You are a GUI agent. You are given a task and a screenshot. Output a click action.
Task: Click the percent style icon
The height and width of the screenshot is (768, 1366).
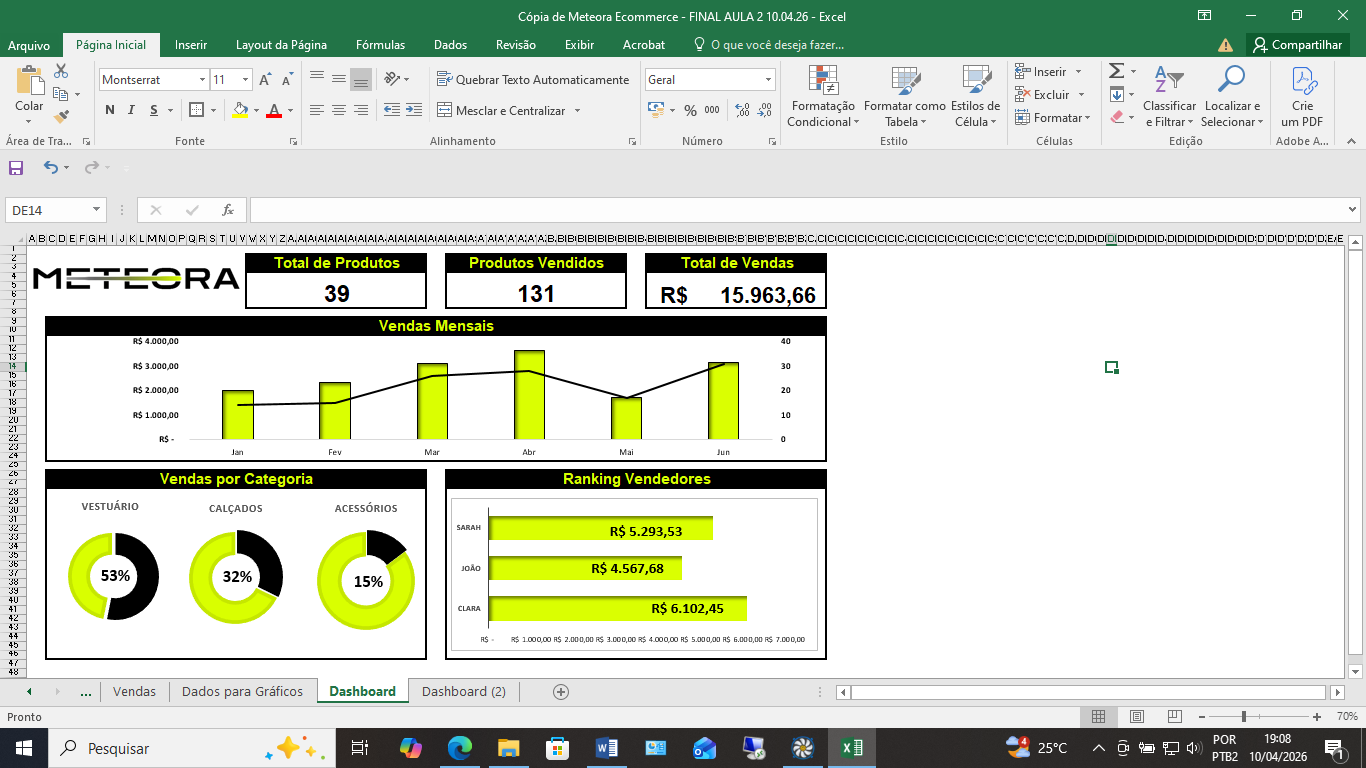690,110
